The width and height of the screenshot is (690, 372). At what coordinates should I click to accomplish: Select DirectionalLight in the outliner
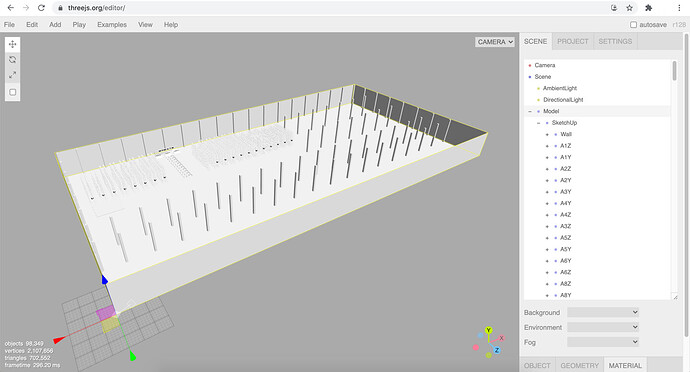click(597, 99)
